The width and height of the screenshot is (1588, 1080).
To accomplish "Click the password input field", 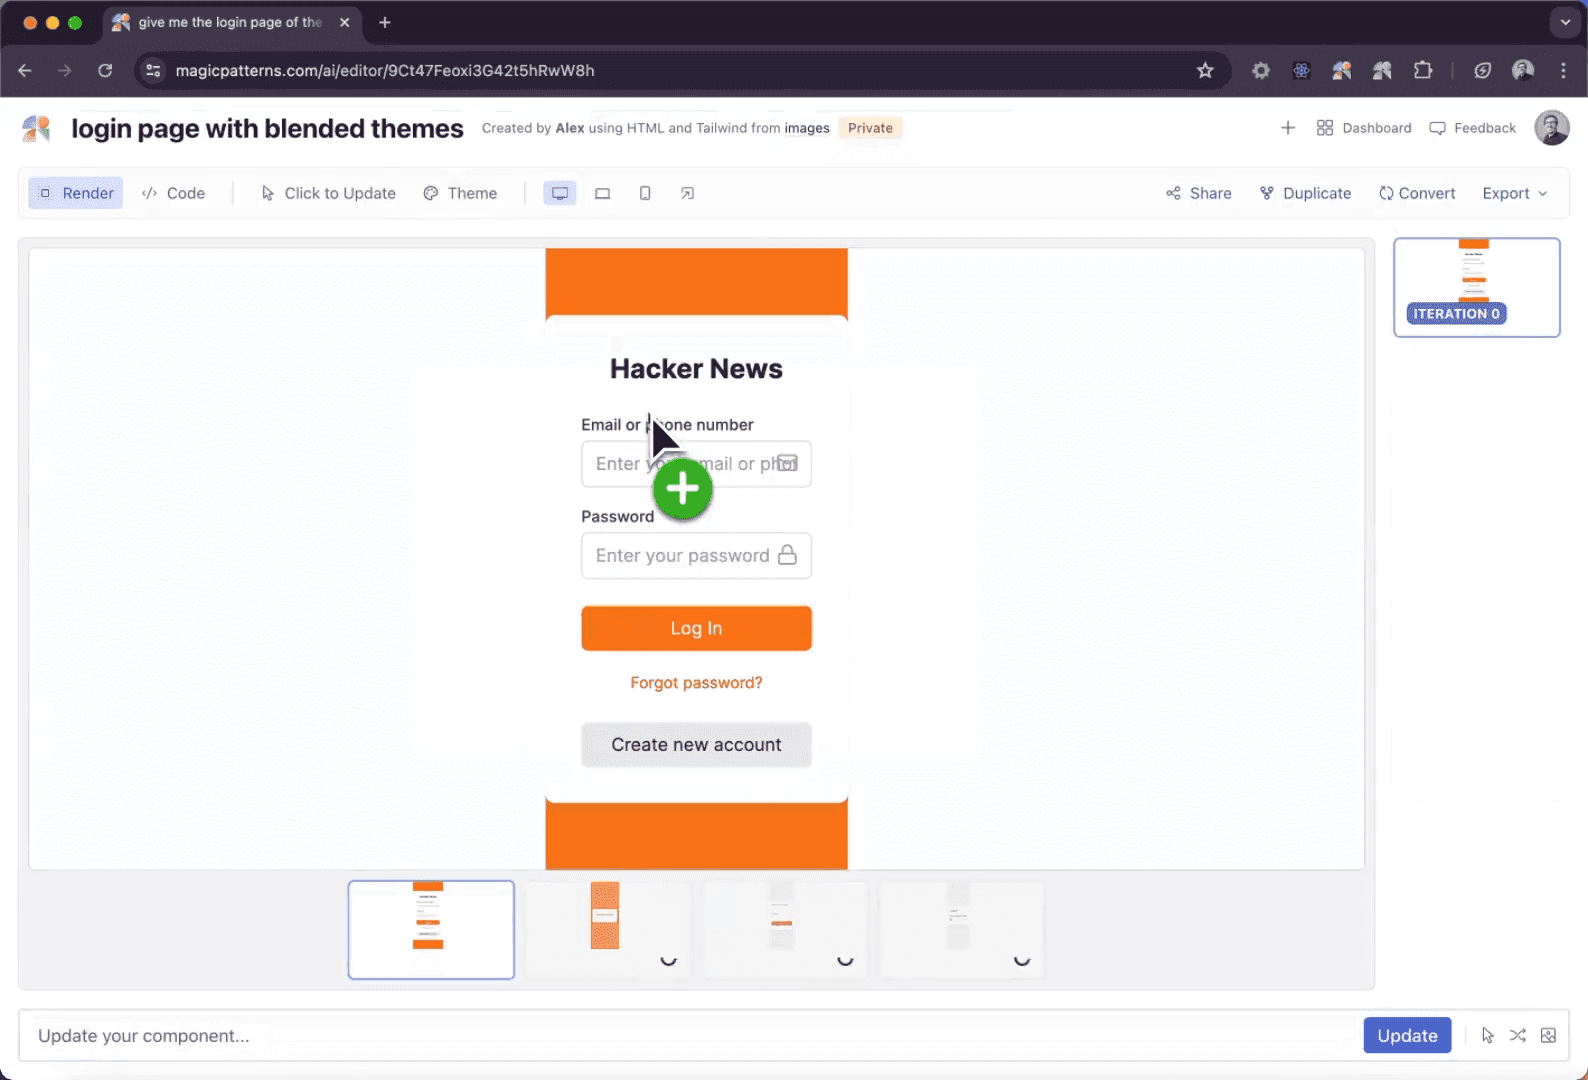I will [x=696, y=556].
